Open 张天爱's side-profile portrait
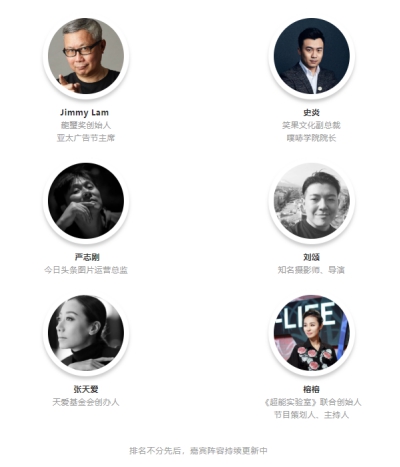This screenshot has width=400, height=467. pos(86,333)
